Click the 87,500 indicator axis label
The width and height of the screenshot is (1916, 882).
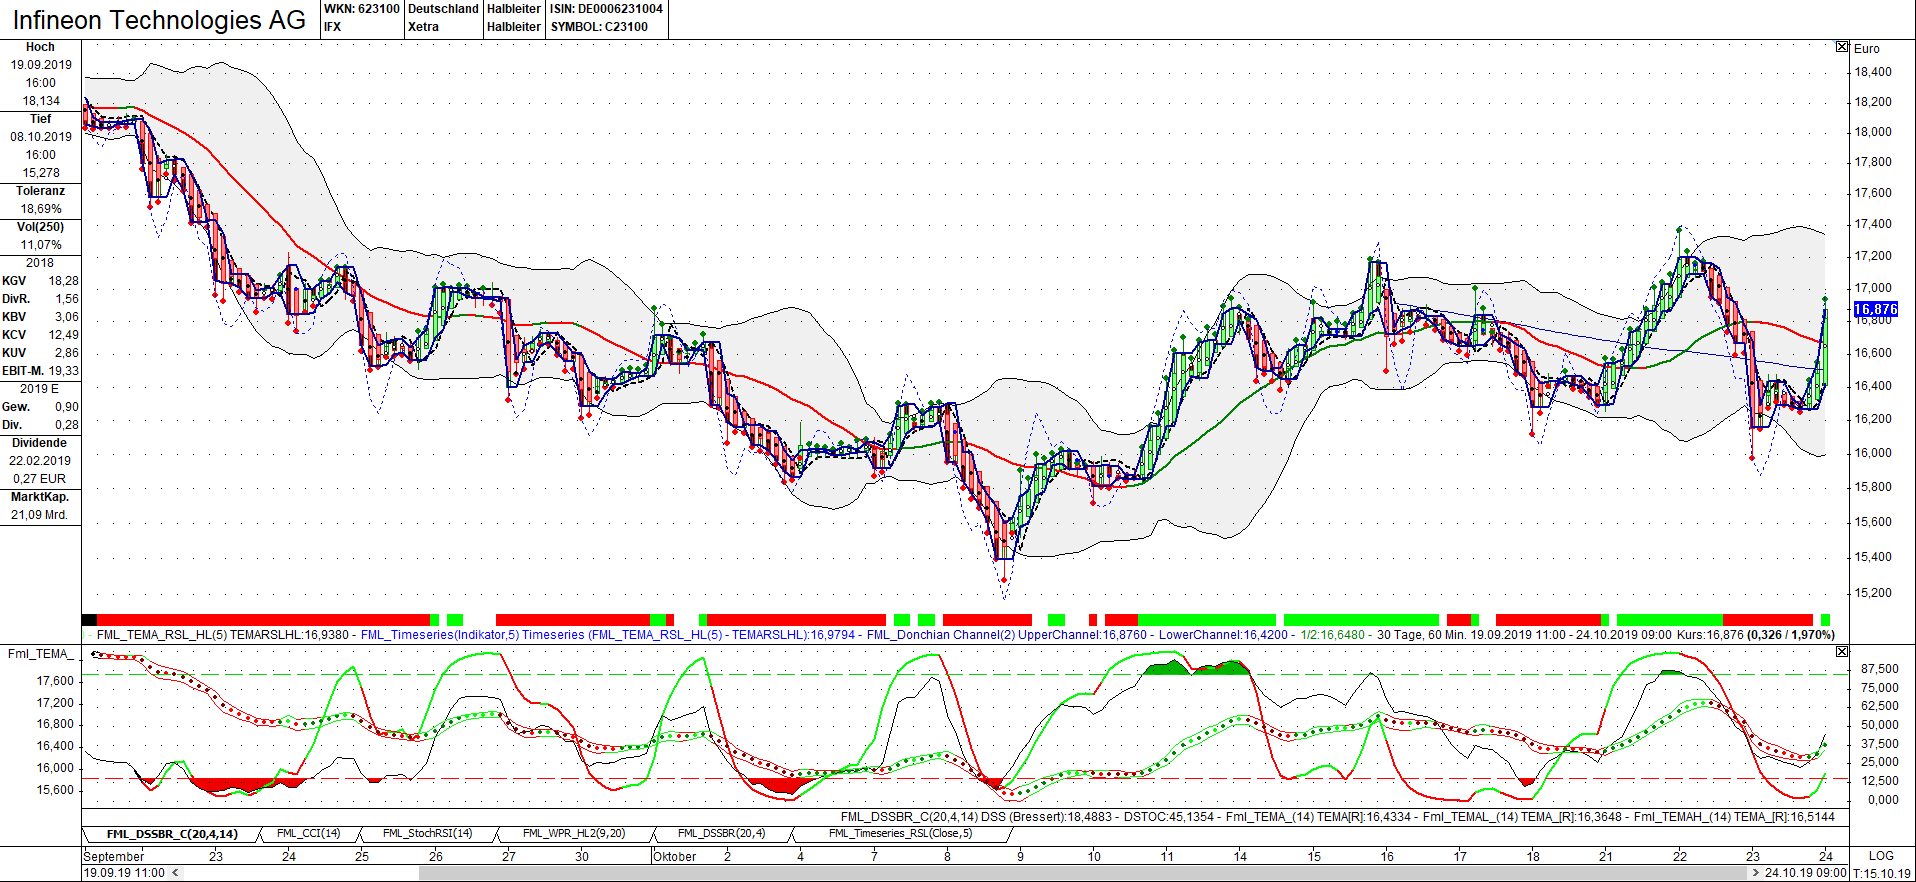pos(1879,669)
